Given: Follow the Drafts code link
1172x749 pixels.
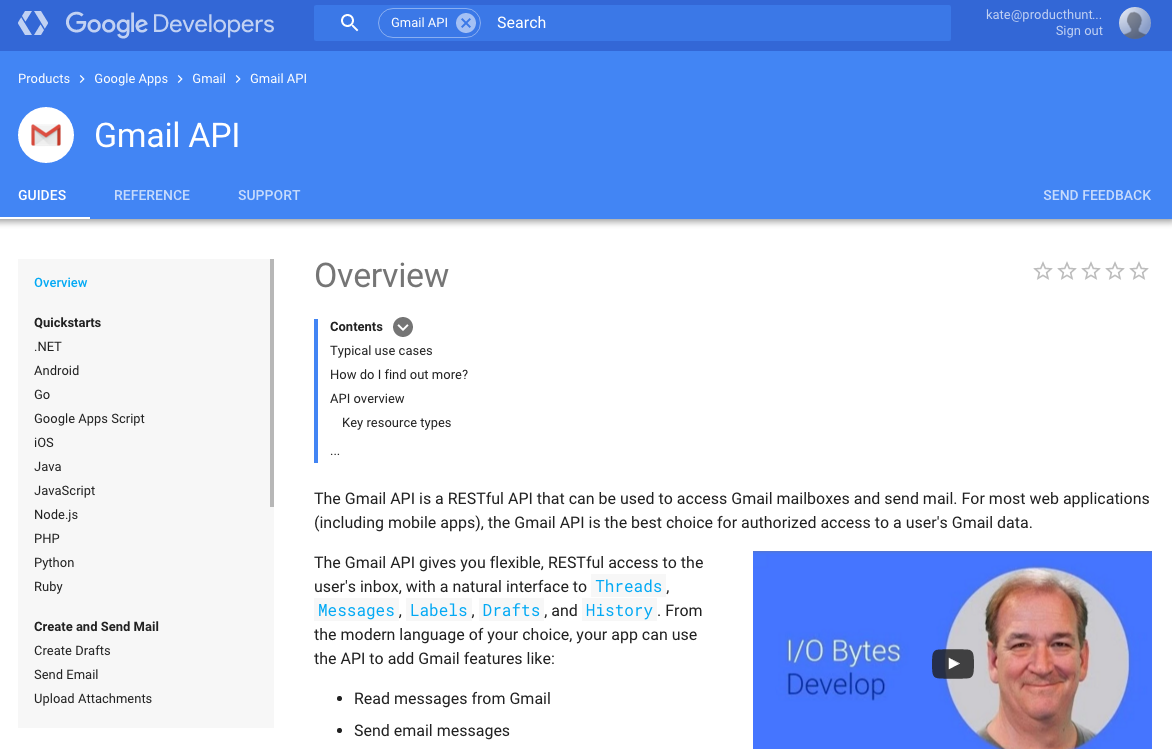Looking at the screenshot, I should (511, 610).
